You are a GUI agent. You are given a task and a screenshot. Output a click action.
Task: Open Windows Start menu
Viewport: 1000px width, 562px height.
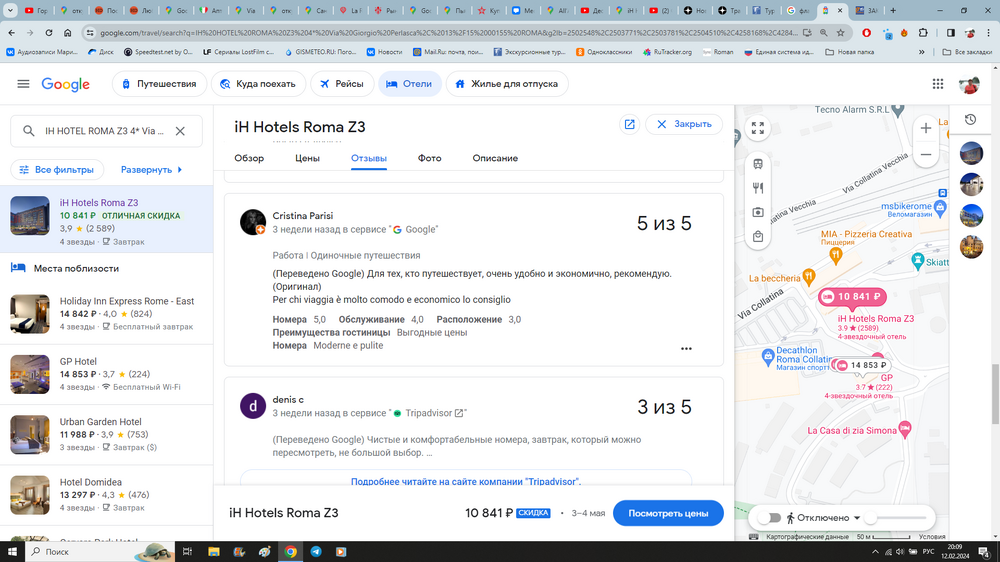[x=12, y=552]
